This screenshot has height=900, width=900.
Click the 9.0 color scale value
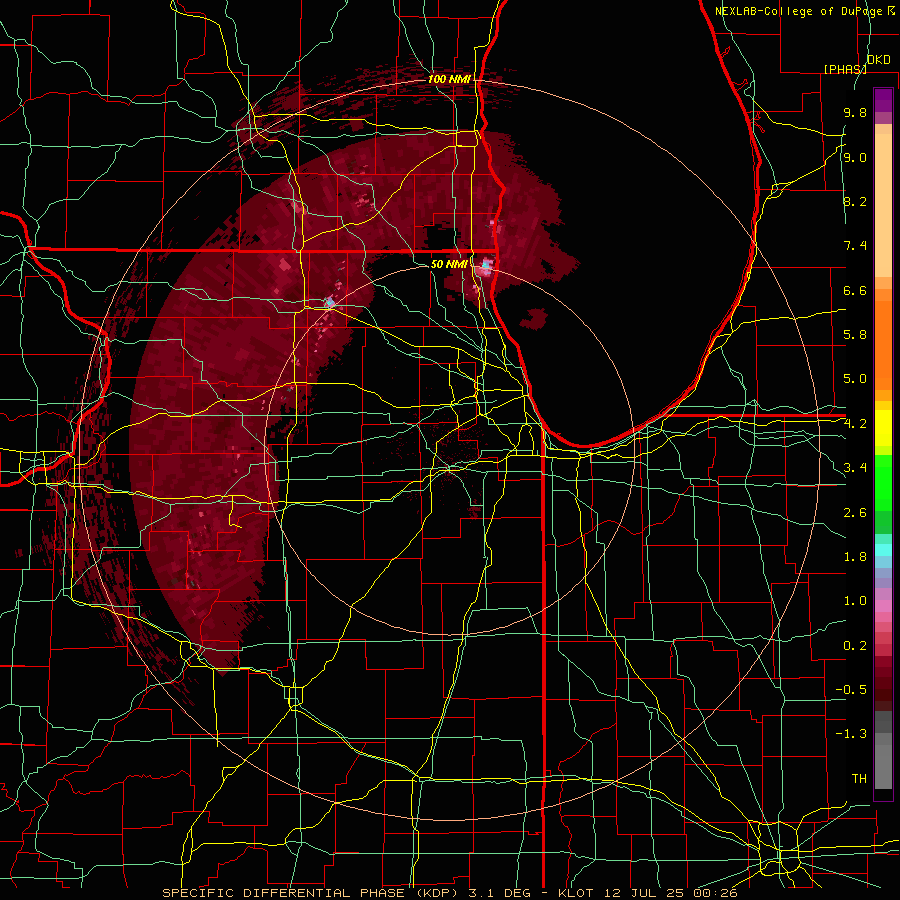(855, 157)
